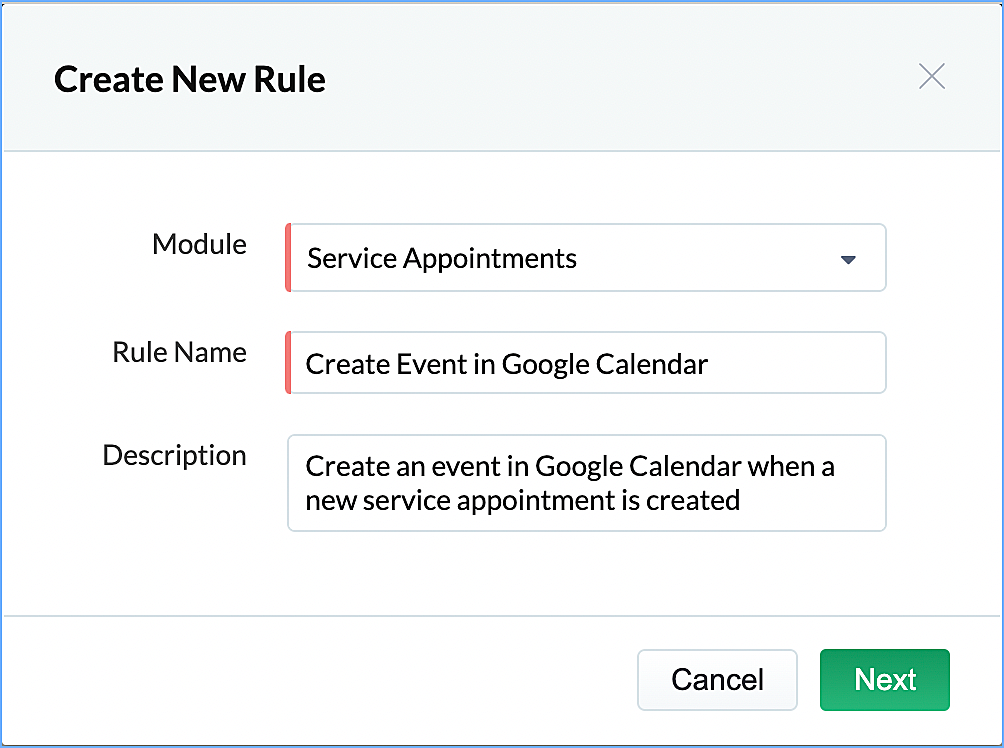Screen dimensions: 1004x748
Task: Proceed with the green Next button
Action: click(x=884, y=680)
